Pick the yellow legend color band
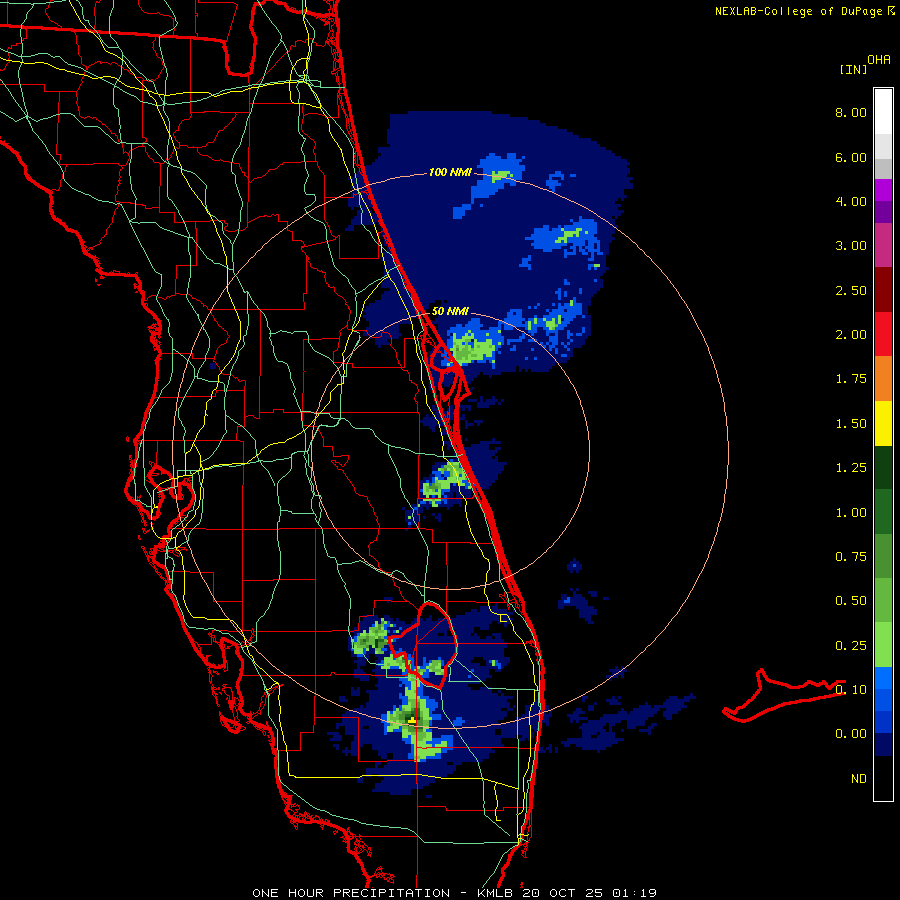 coord(883,424)
